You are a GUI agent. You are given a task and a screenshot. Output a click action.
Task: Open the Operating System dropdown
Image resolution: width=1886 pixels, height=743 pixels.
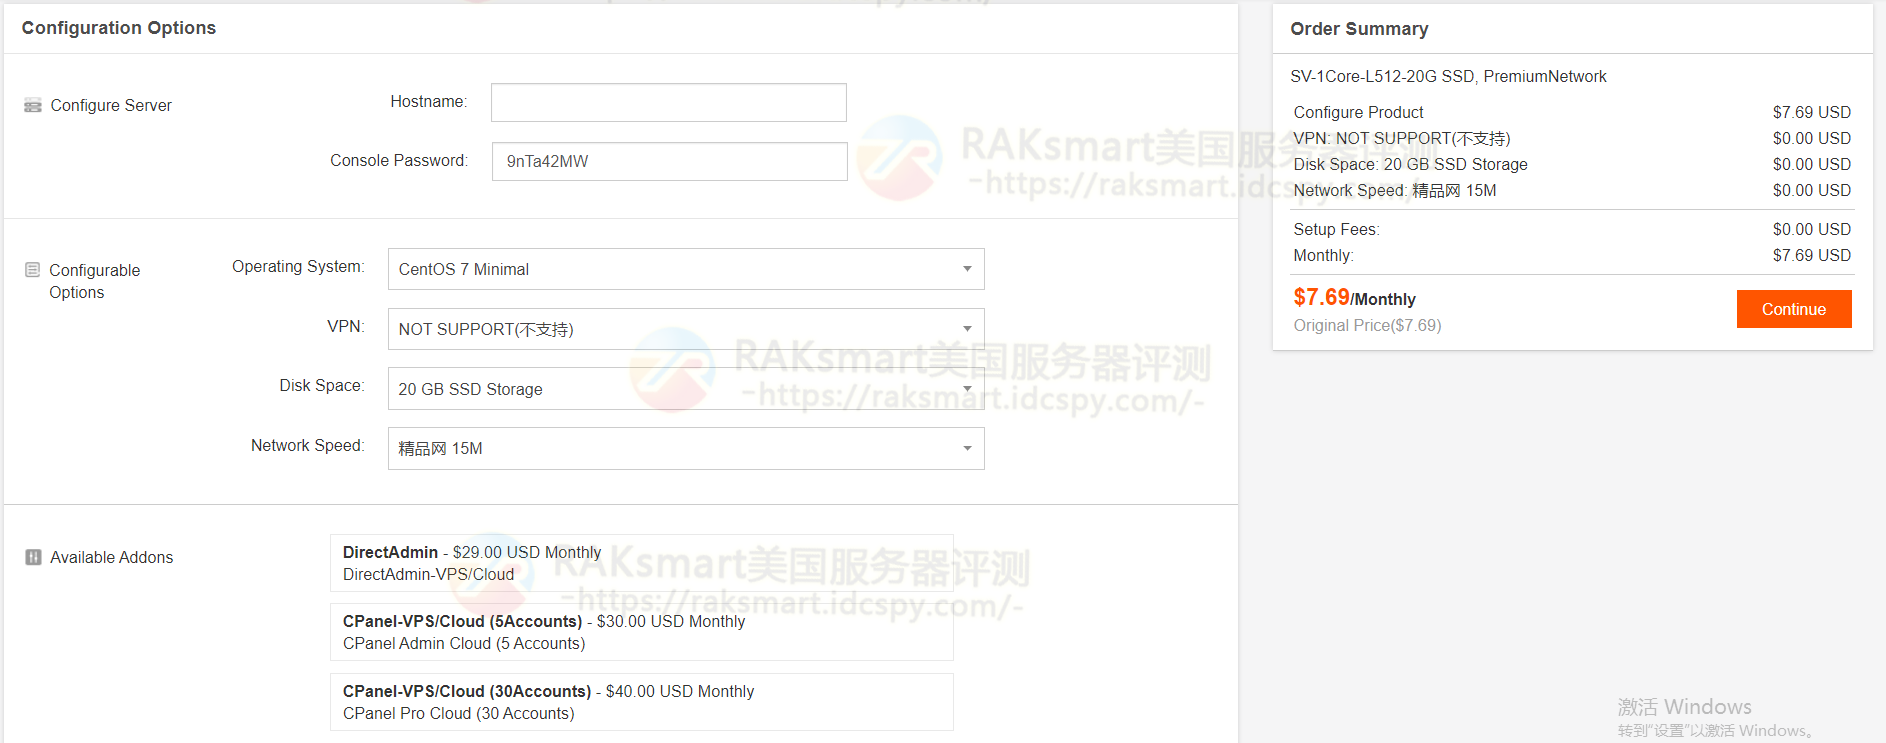pyautogui.click(x=686, y=269)
